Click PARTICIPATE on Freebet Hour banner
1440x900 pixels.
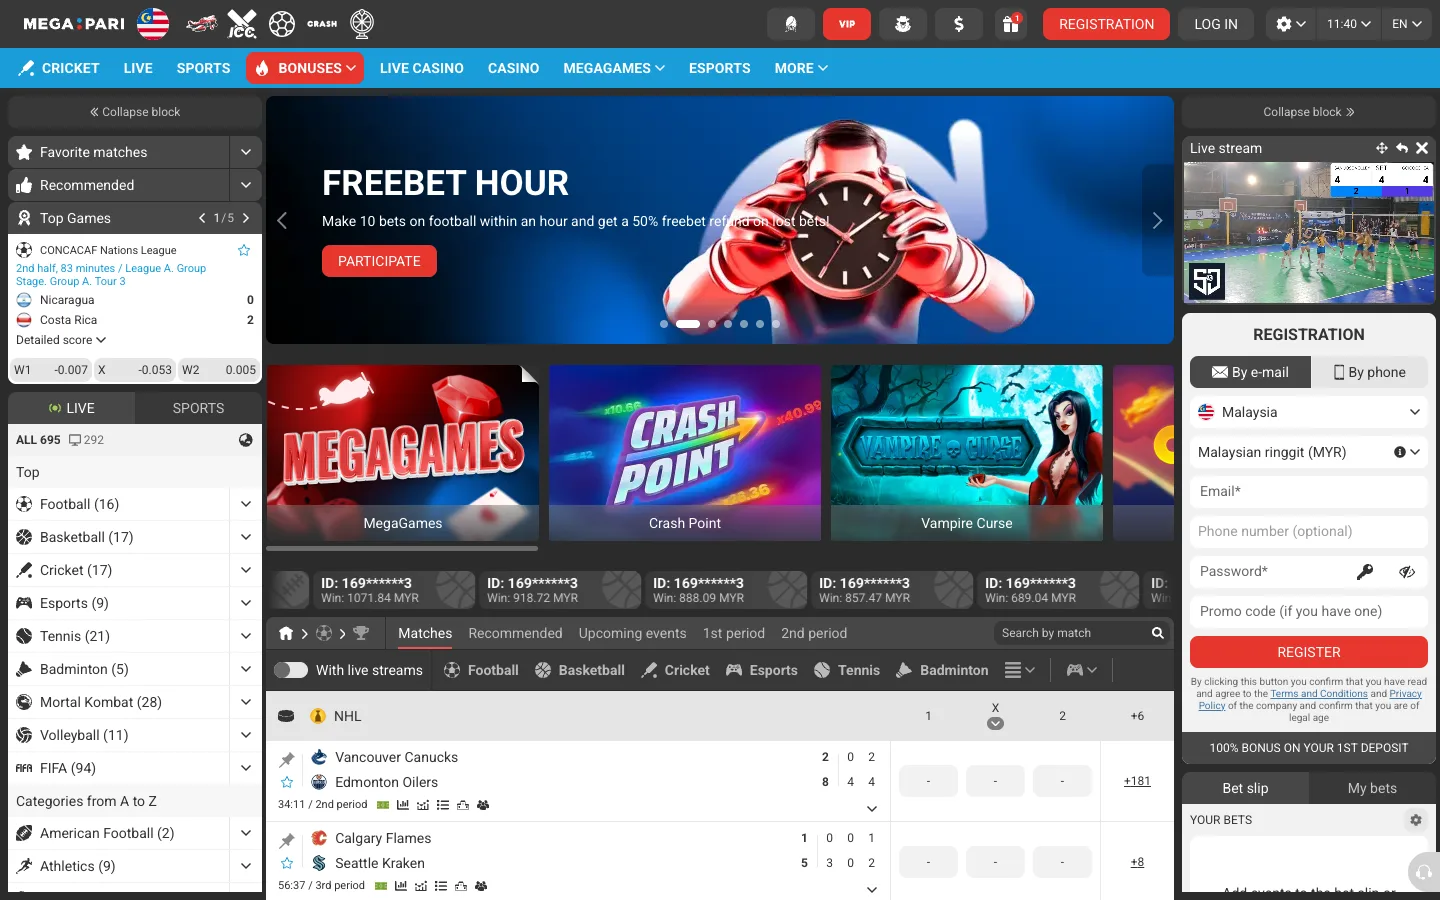(x=379, y=261)
